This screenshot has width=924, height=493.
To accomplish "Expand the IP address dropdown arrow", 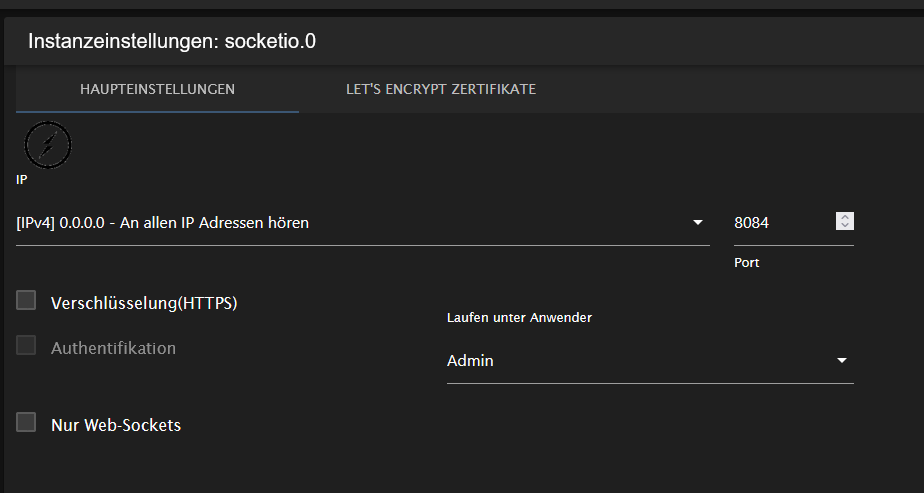I will point(698,223).
